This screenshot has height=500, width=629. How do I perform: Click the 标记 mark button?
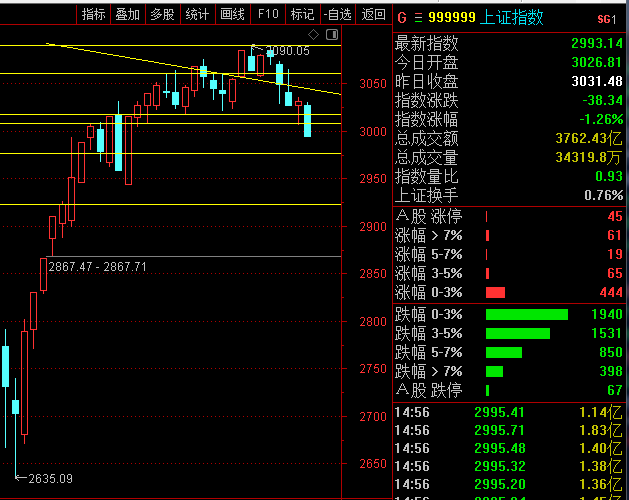click(302, 14)
